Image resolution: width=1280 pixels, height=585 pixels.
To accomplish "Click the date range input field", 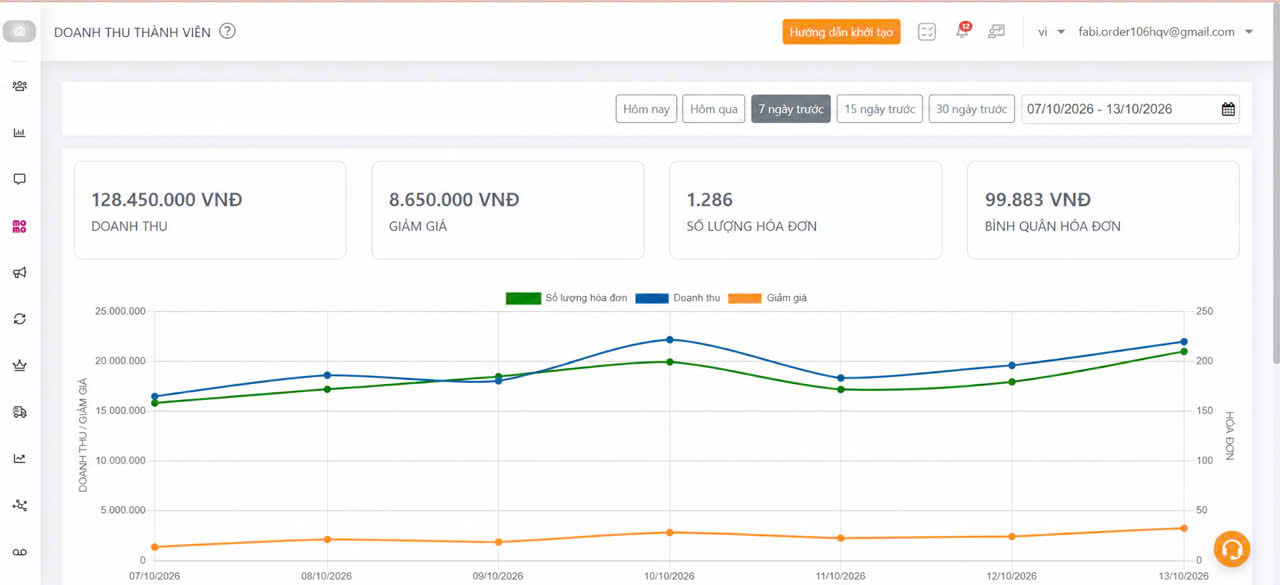I will [x=1130, y=109].
